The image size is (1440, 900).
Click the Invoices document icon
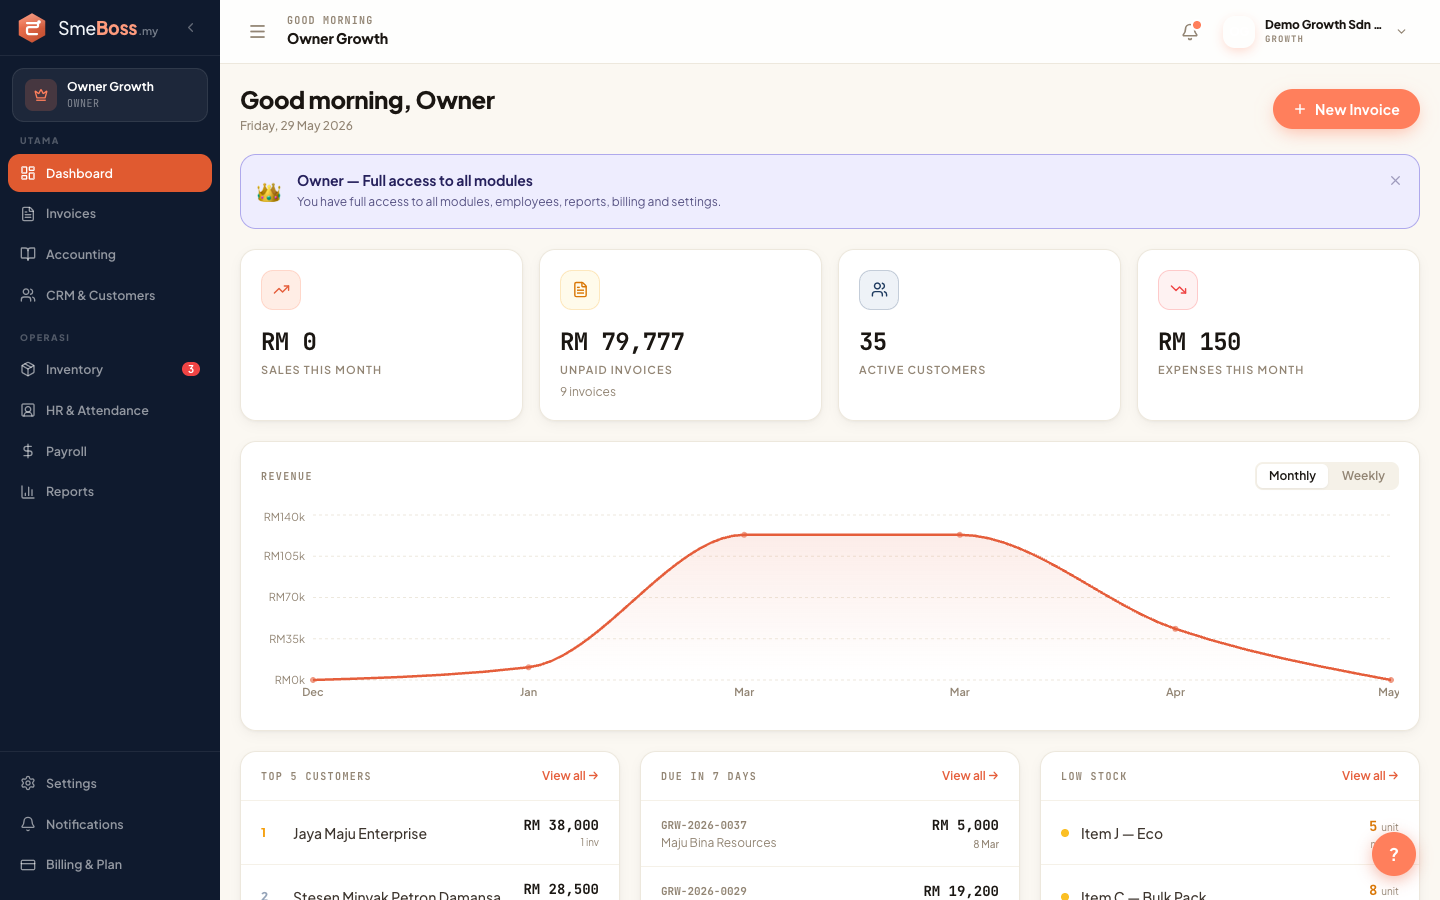coord(28,214)
